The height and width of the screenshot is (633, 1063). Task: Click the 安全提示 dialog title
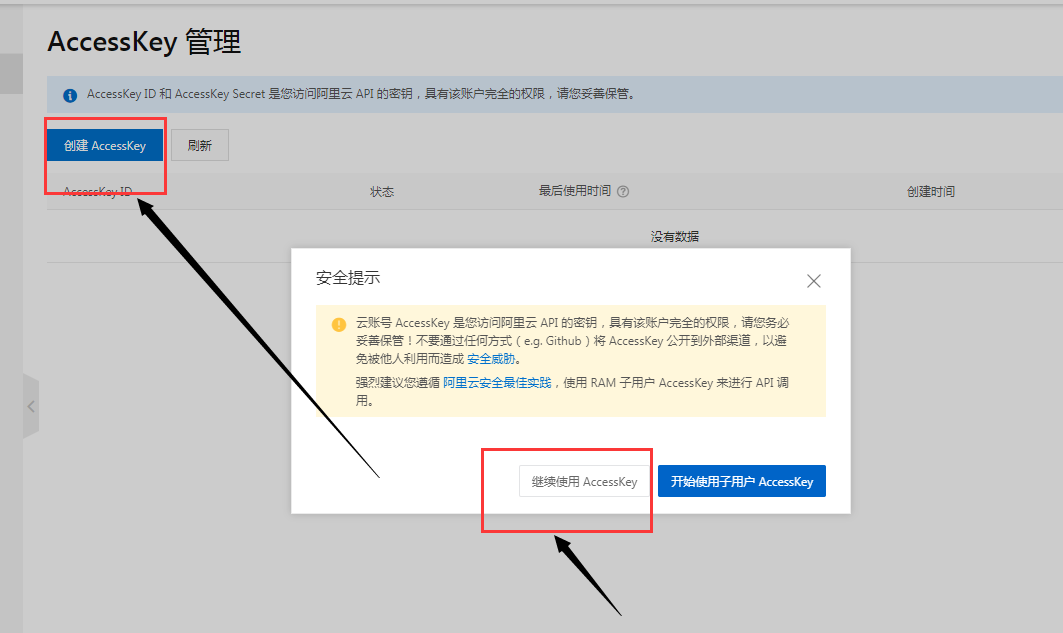point(348,278)
